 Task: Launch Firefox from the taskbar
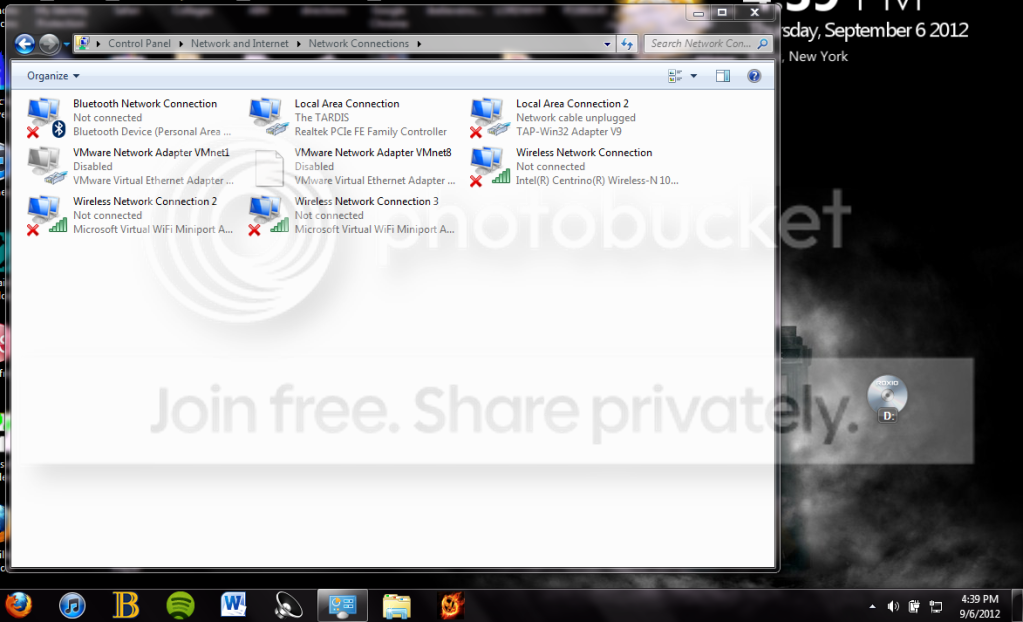point(18,605)
